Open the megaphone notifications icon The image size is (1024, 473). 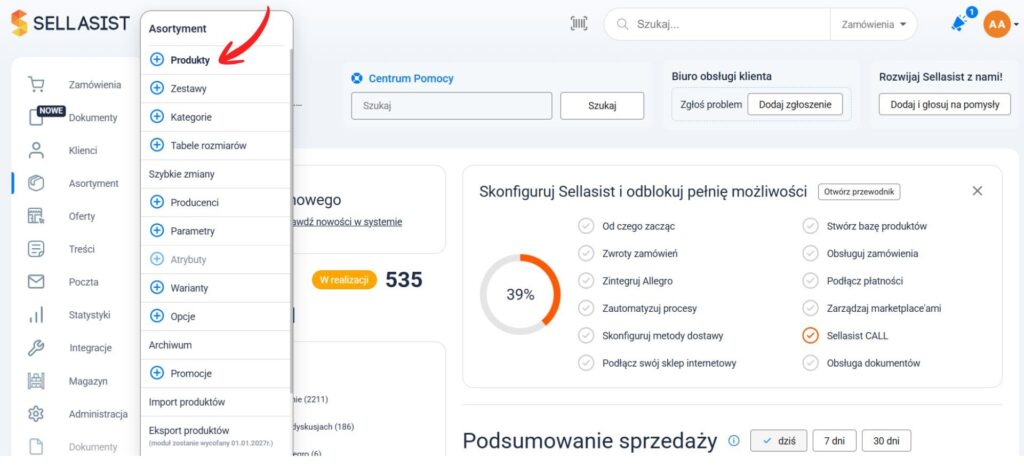point(959,23)
